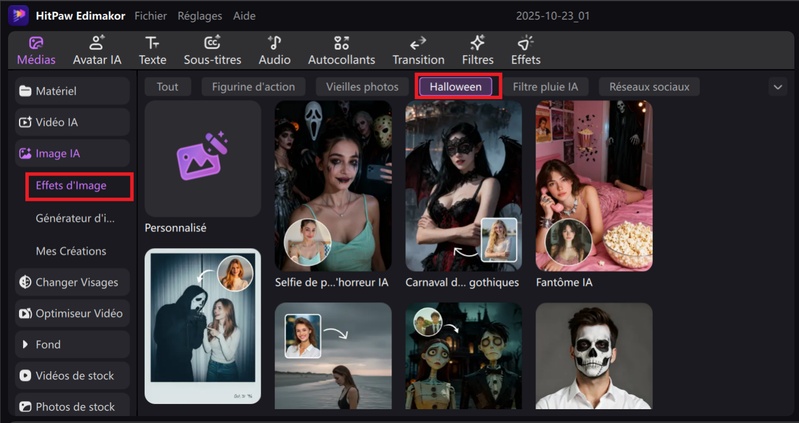Select the Vieilles photos tab

tap(362, 87)
